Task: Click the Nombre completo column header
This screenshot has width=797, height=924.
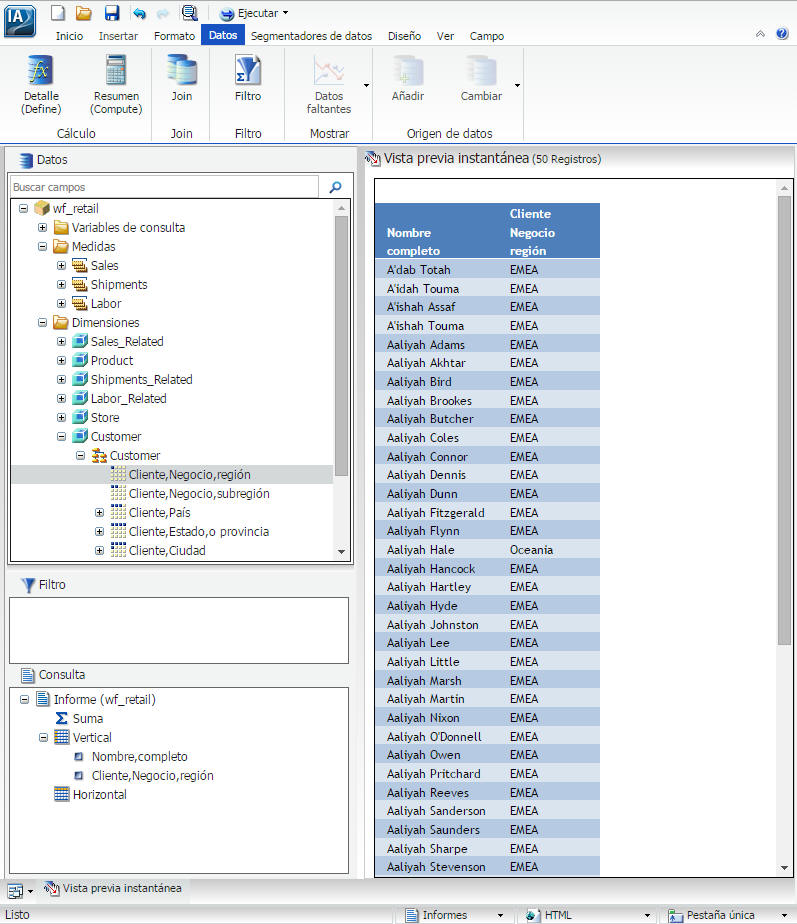Action: [413, 242]
